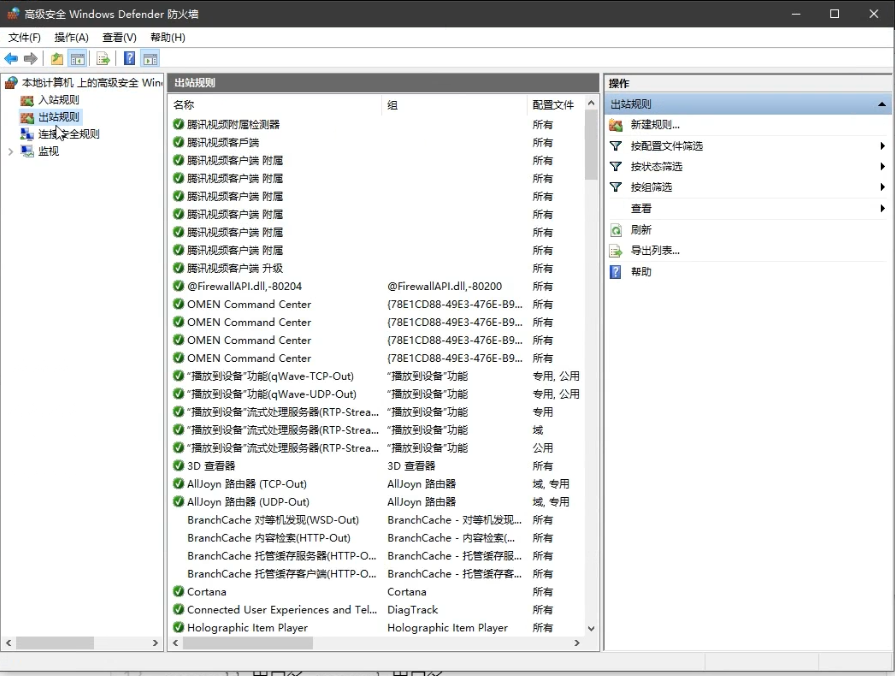
Task: Open the Help toolbar icon
Action: (130, 58)
